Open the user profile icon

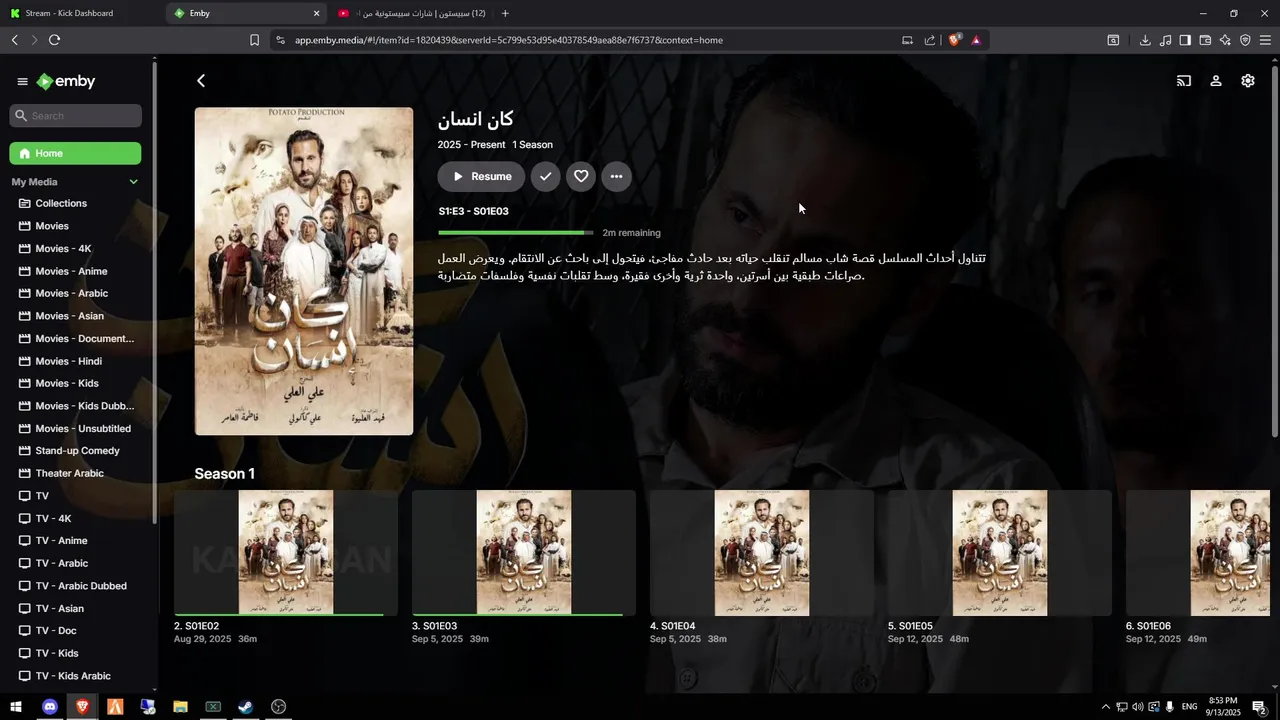click(x=1216, y=81)
